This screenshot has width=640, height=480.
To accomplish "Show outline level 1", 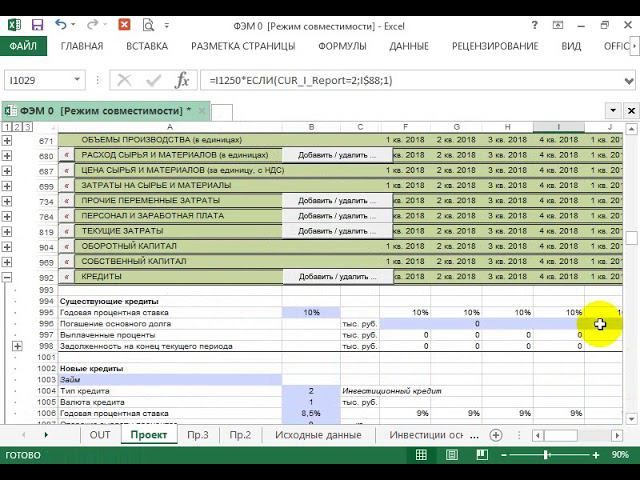I will 7,127.
